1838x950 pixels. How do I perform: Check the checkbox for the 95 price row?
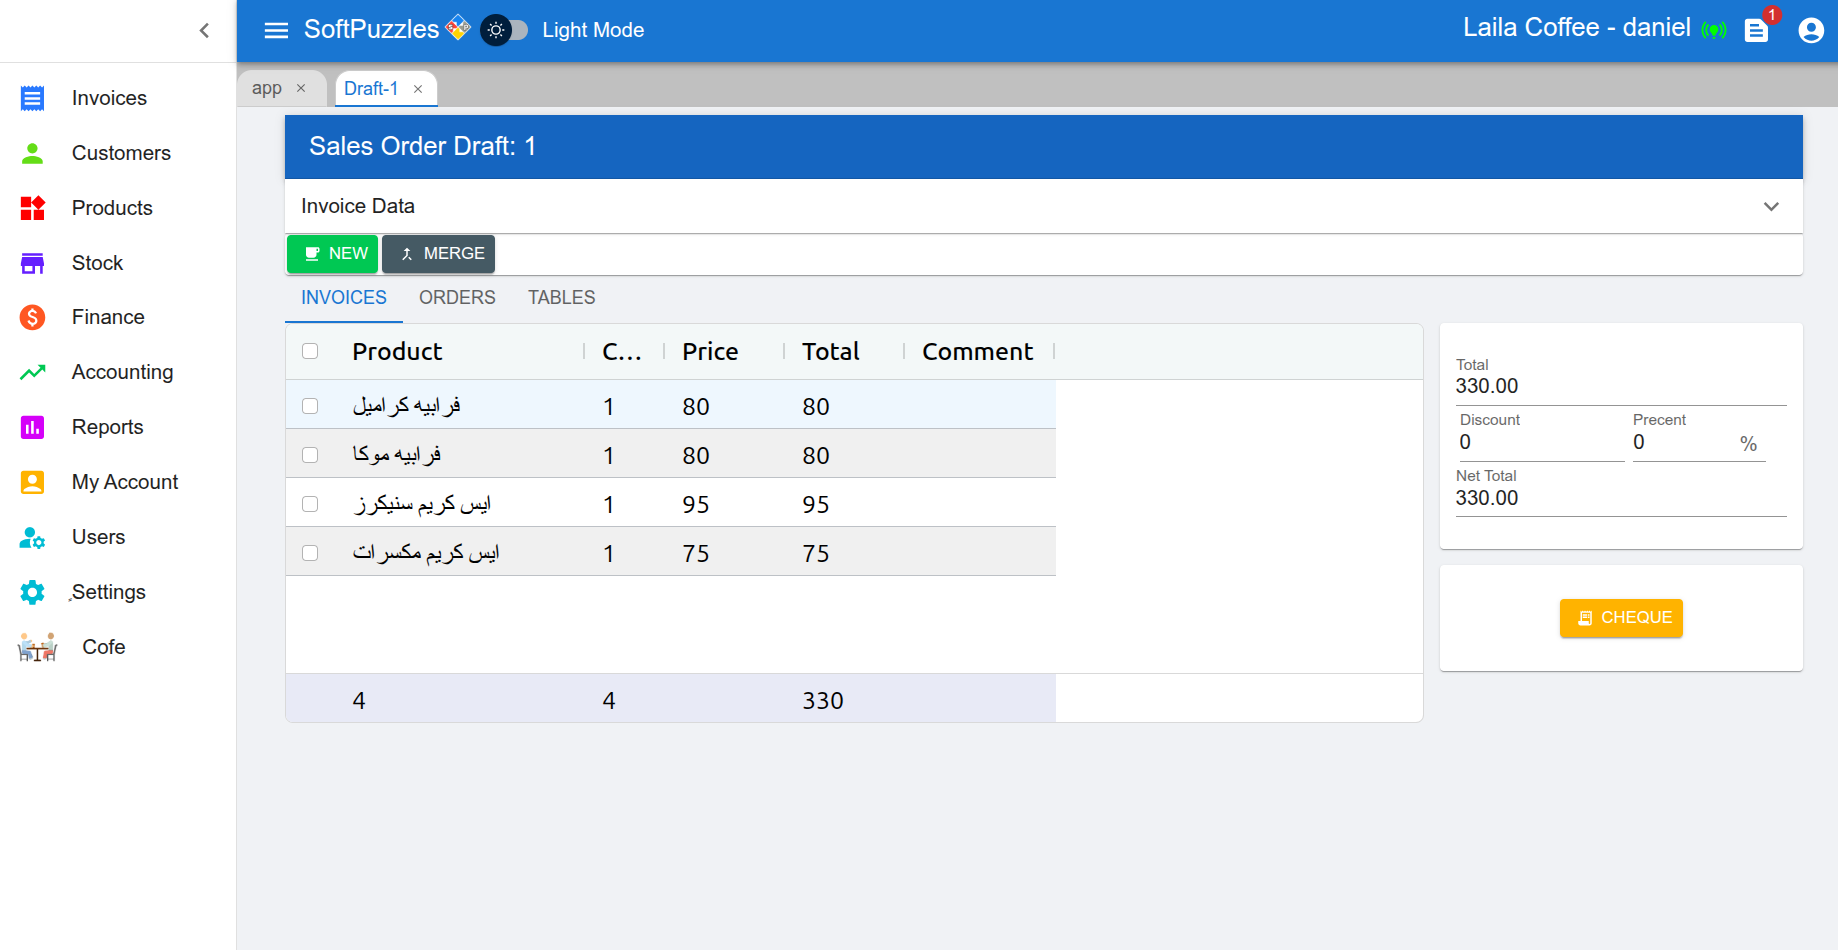pyautogui.click(x=310, y=504)
